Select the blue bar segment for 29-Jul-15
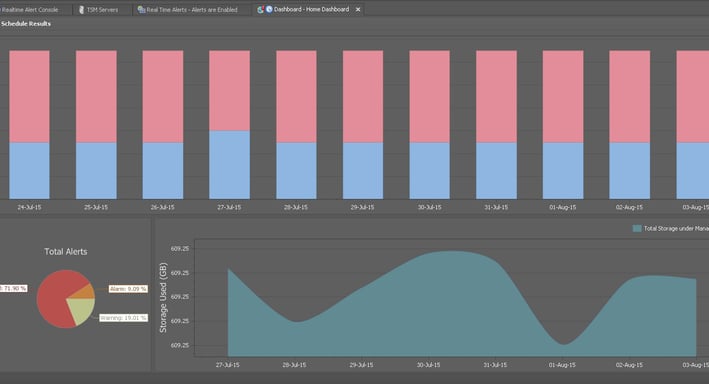This screenshot has height=384, width=709. point(363,171)
